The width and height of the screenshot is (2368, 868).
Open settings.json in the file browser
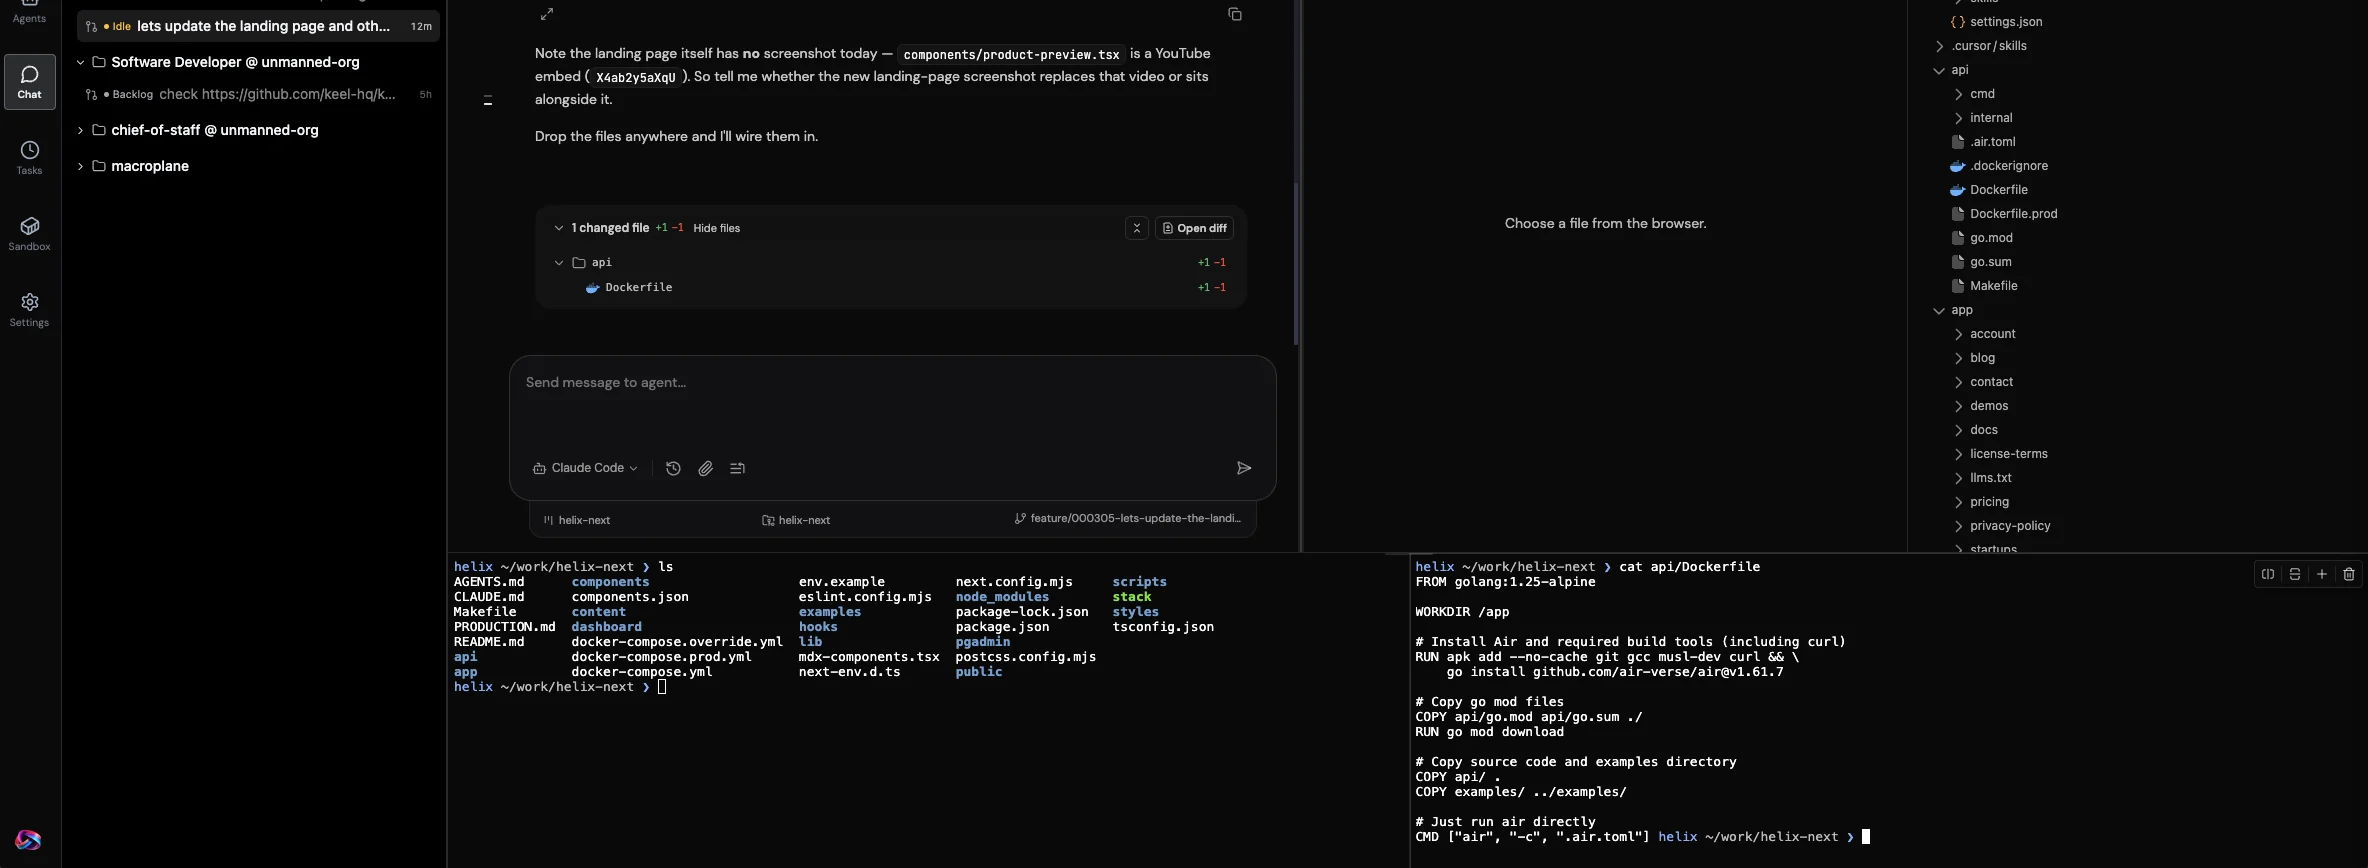point(2006,22)
